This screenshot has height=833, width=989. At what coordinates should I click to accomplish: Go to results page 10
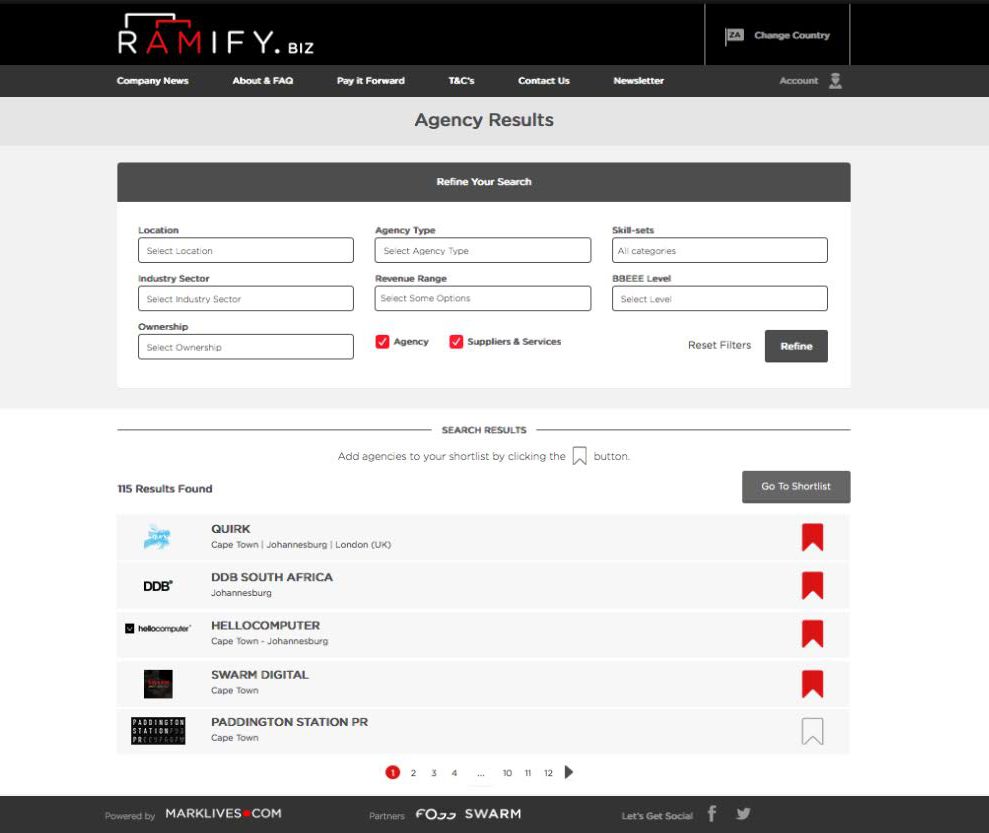(x=507, y=773)
